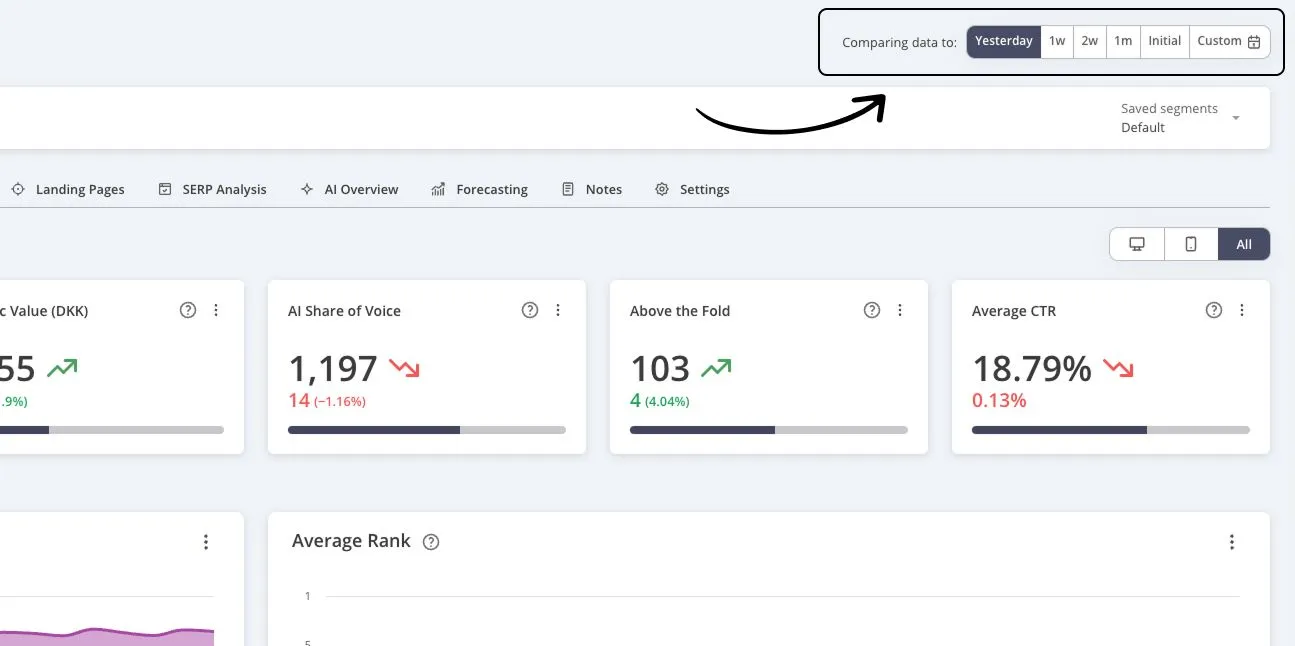Open the menu on the Value (DKK) card
The width and height of the screenshot is (1295, 646).
point(216,311)
